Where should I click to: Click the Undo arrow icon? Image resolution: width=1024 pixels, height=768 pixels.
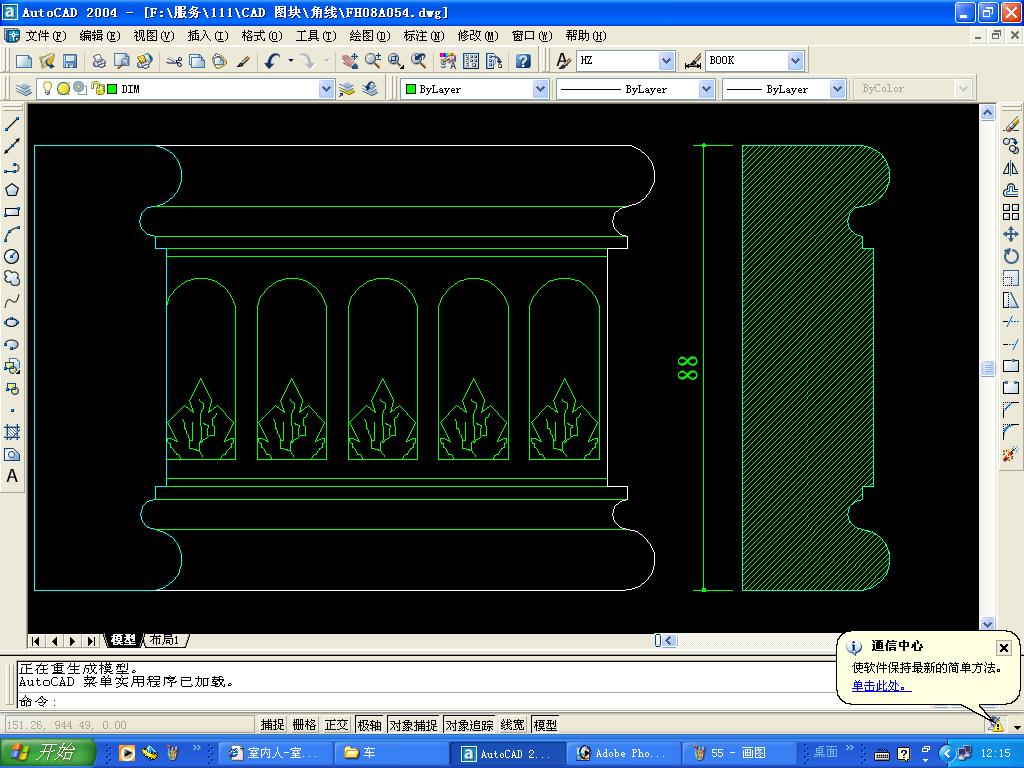pyautogui.click(x=272, y=61)
